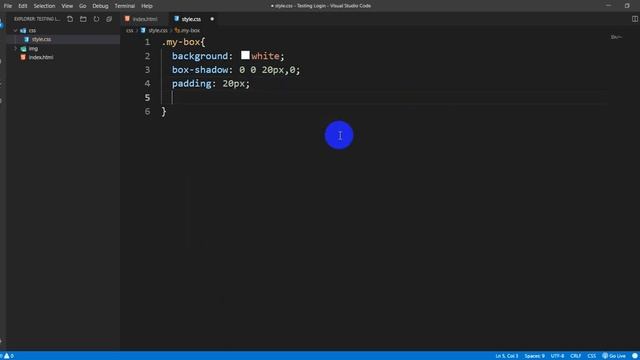Click the feedback smiley in status bar
The height and width of the screenshot is (360, 640).
tap(635, 356)
